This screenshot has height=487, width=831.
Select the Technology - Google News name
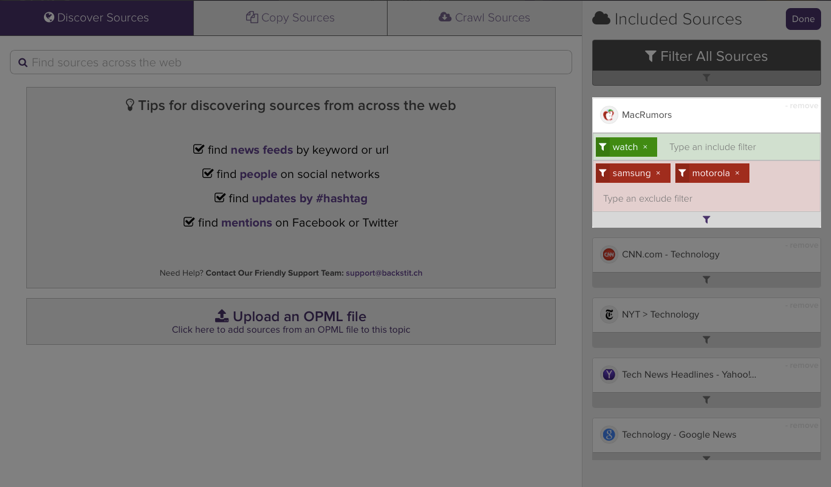[x=679, y=435]
